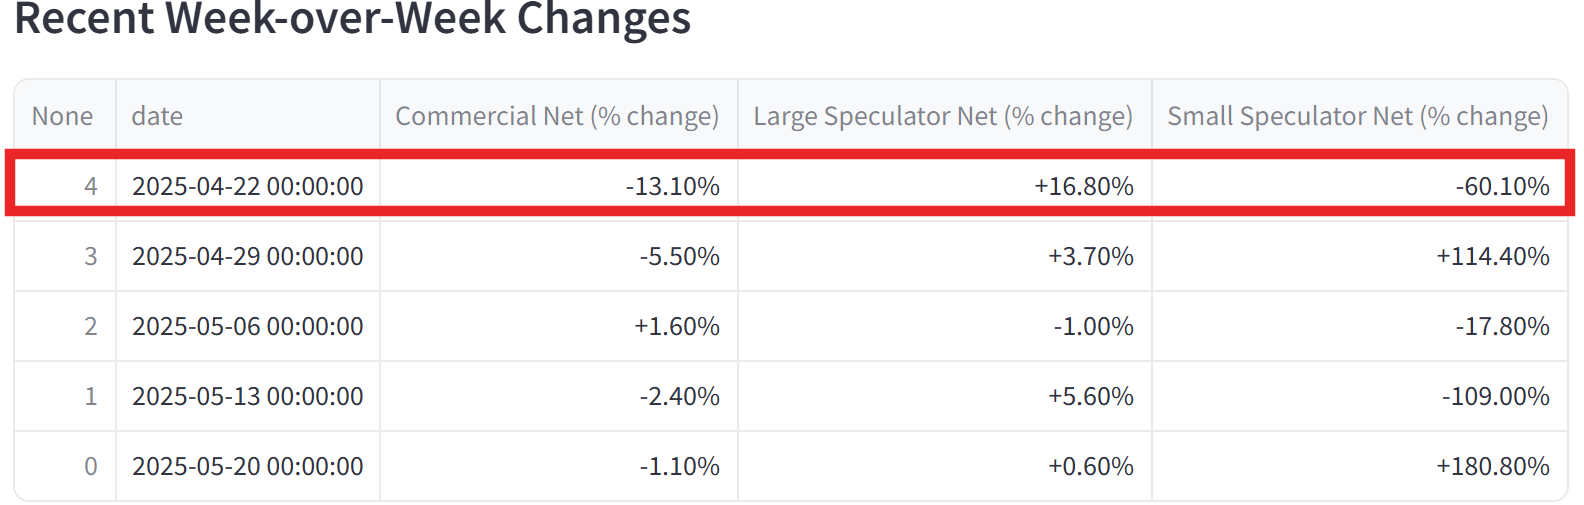Select the +180.80% Small Speculator cell

[x=1359, y=466]
